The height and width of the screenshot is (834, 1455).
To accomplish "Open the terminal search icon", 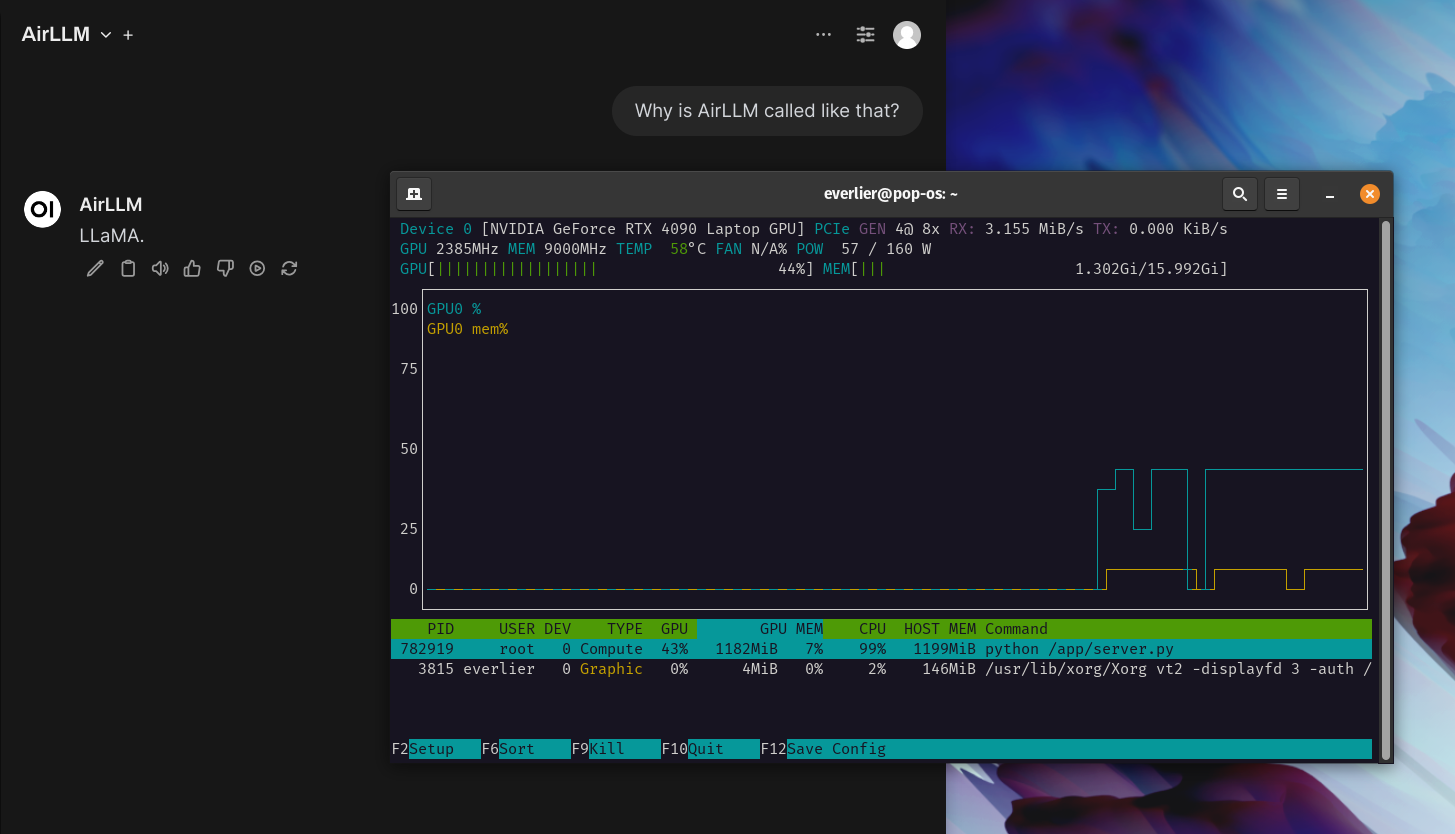I will (1240, 194).
